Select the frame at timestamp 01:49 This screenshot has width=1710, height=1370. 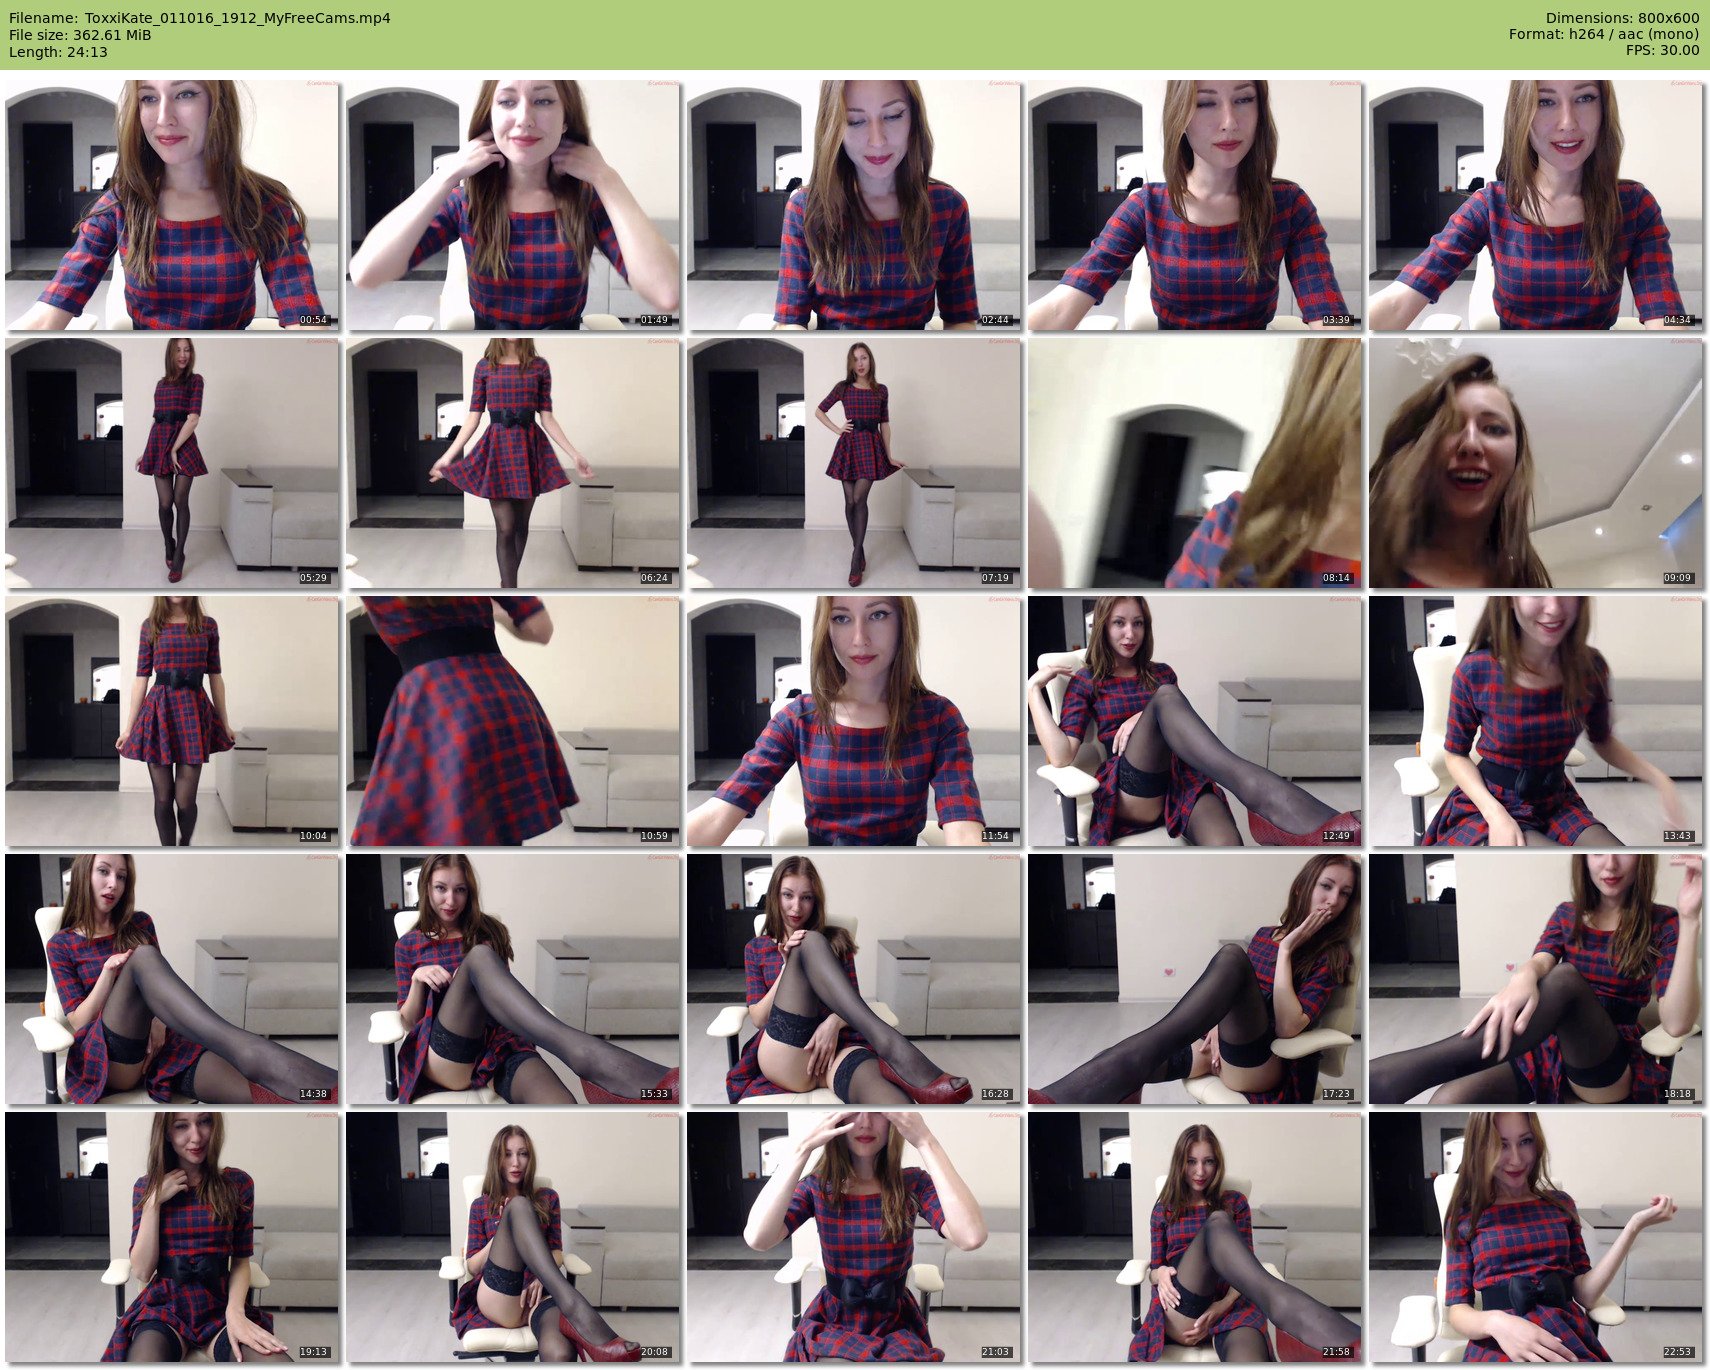pyautogui.click(x=513, y=205)
